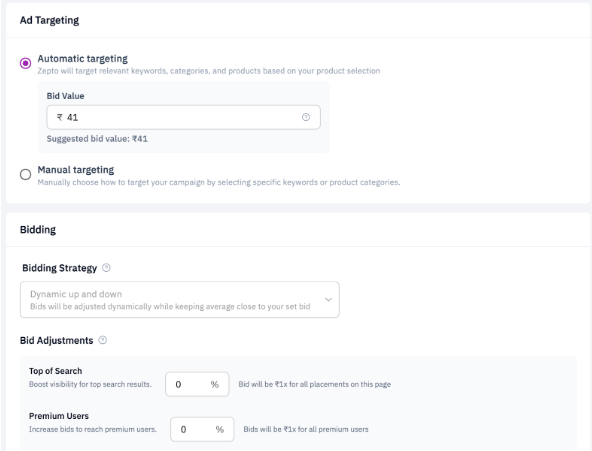Click the Manual targeting option label
Viewport: 592px width, 451px height.
76,170
